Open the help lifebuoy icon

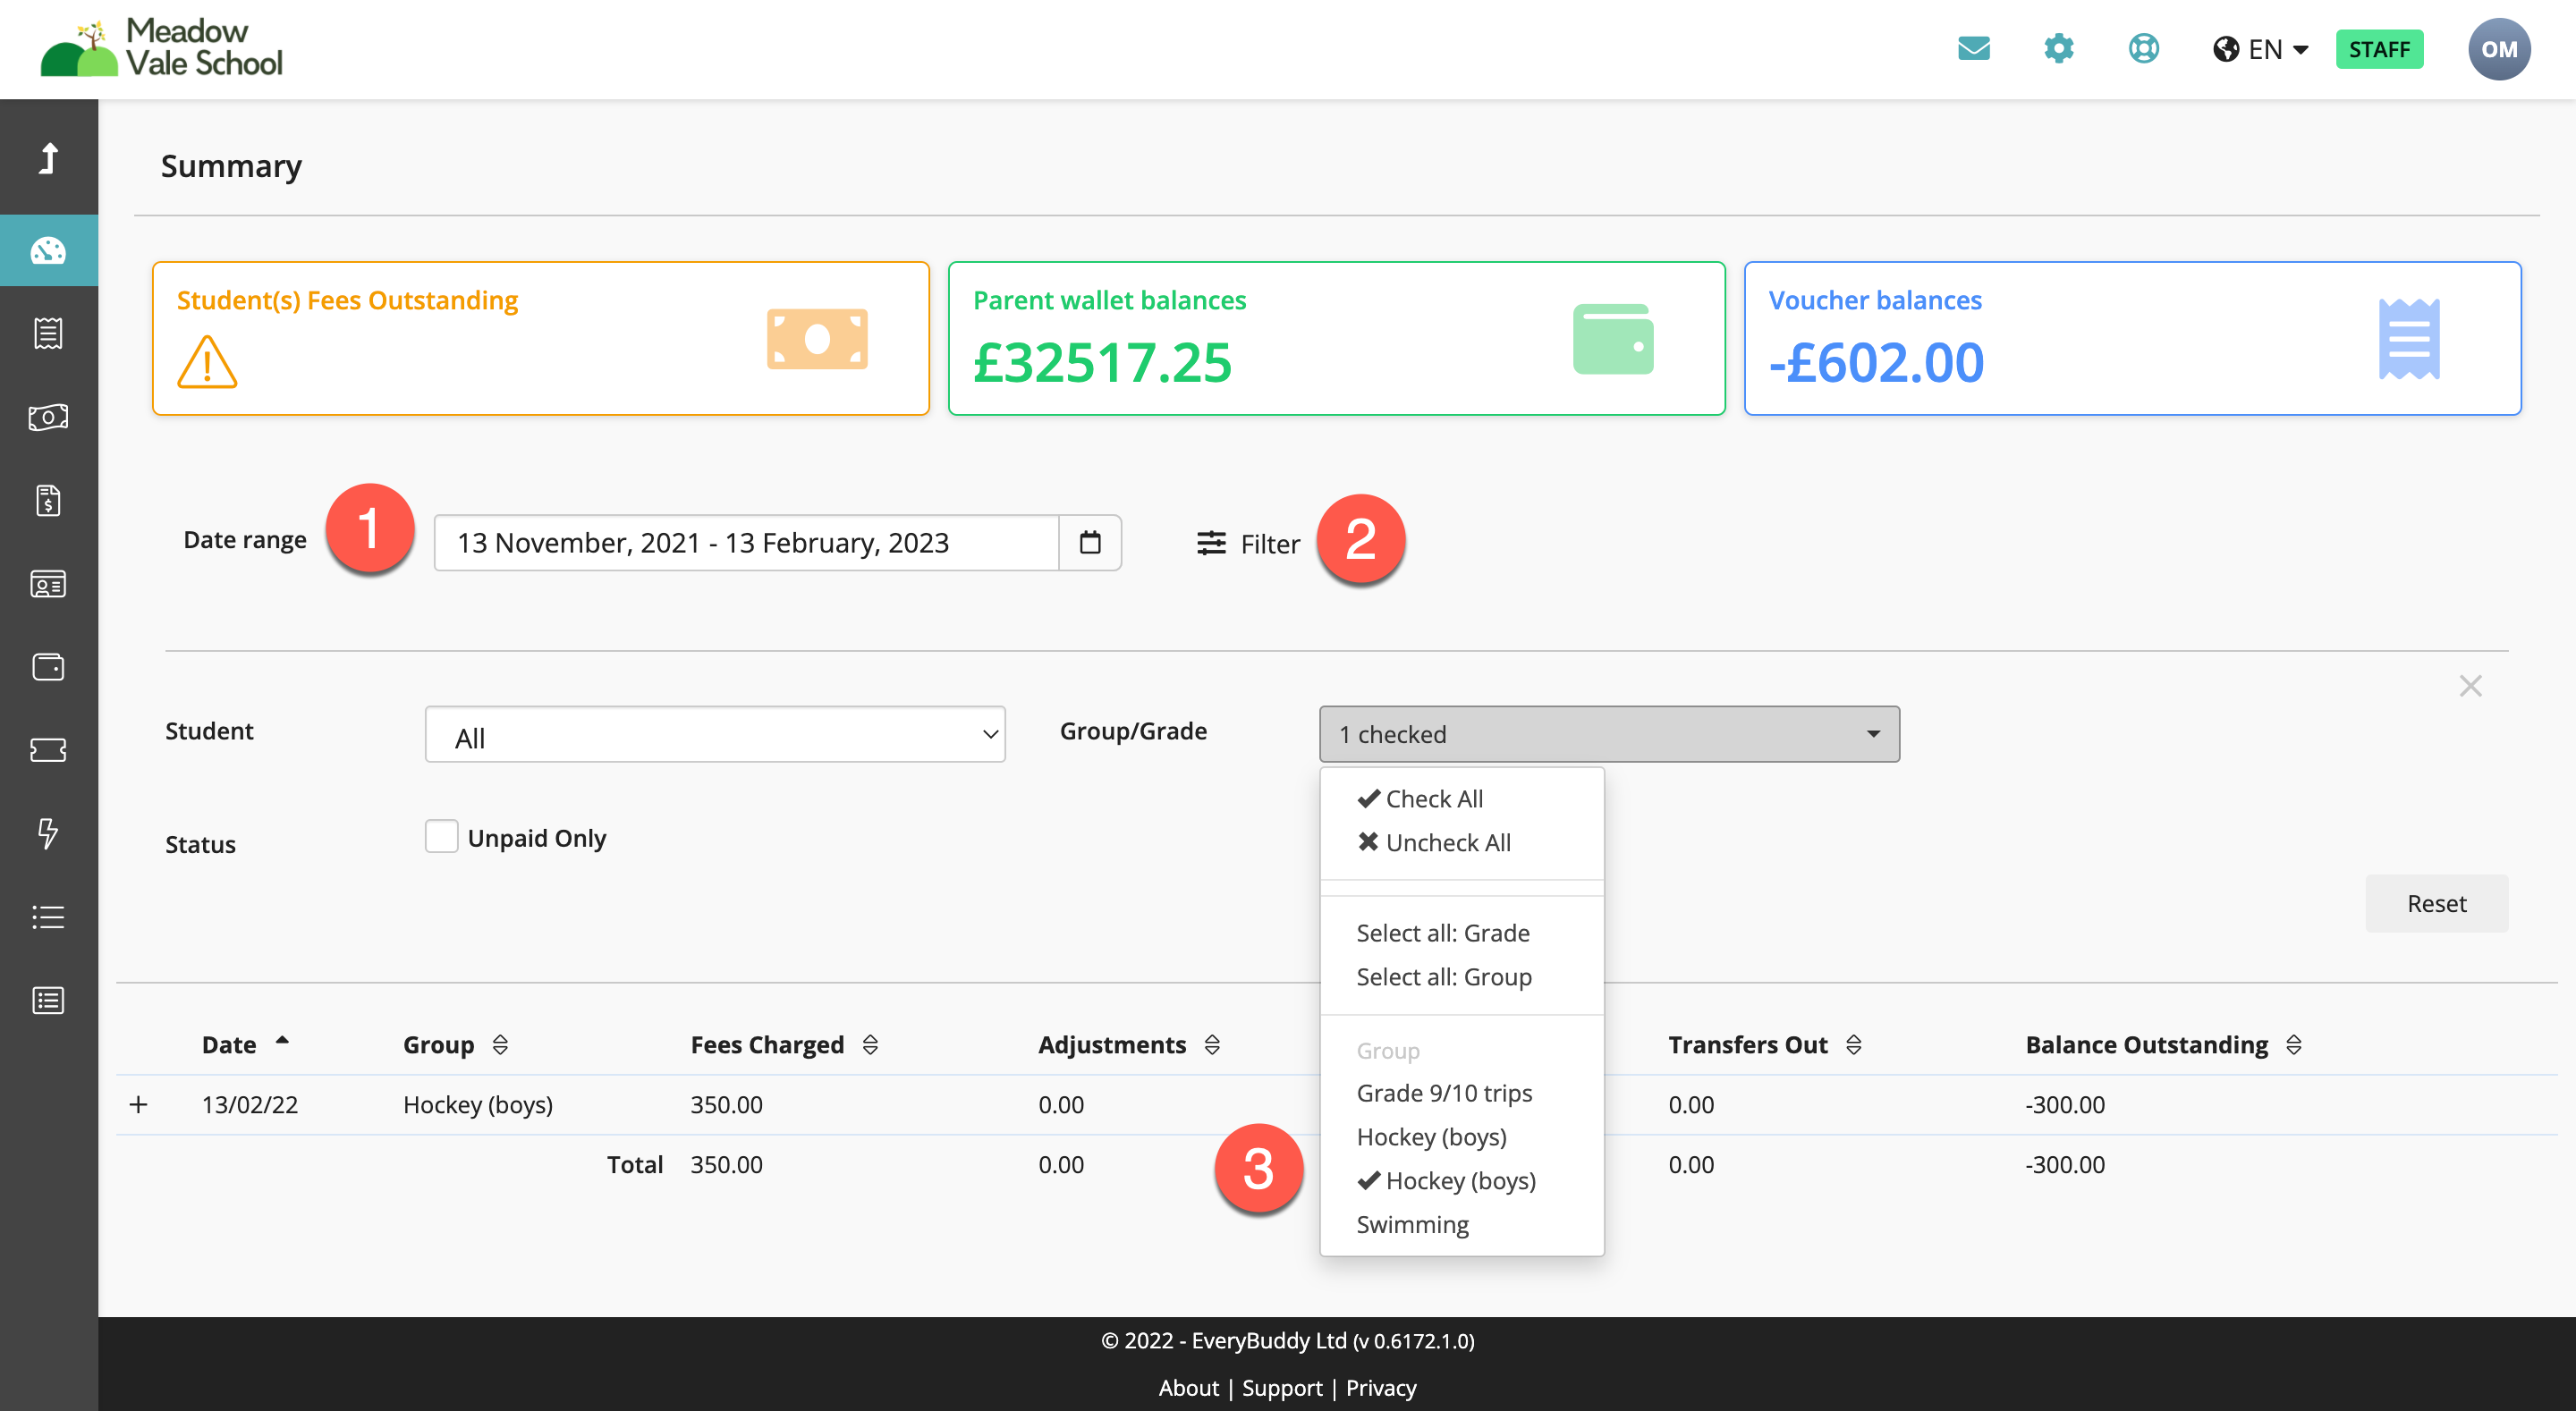[2143, 48]
